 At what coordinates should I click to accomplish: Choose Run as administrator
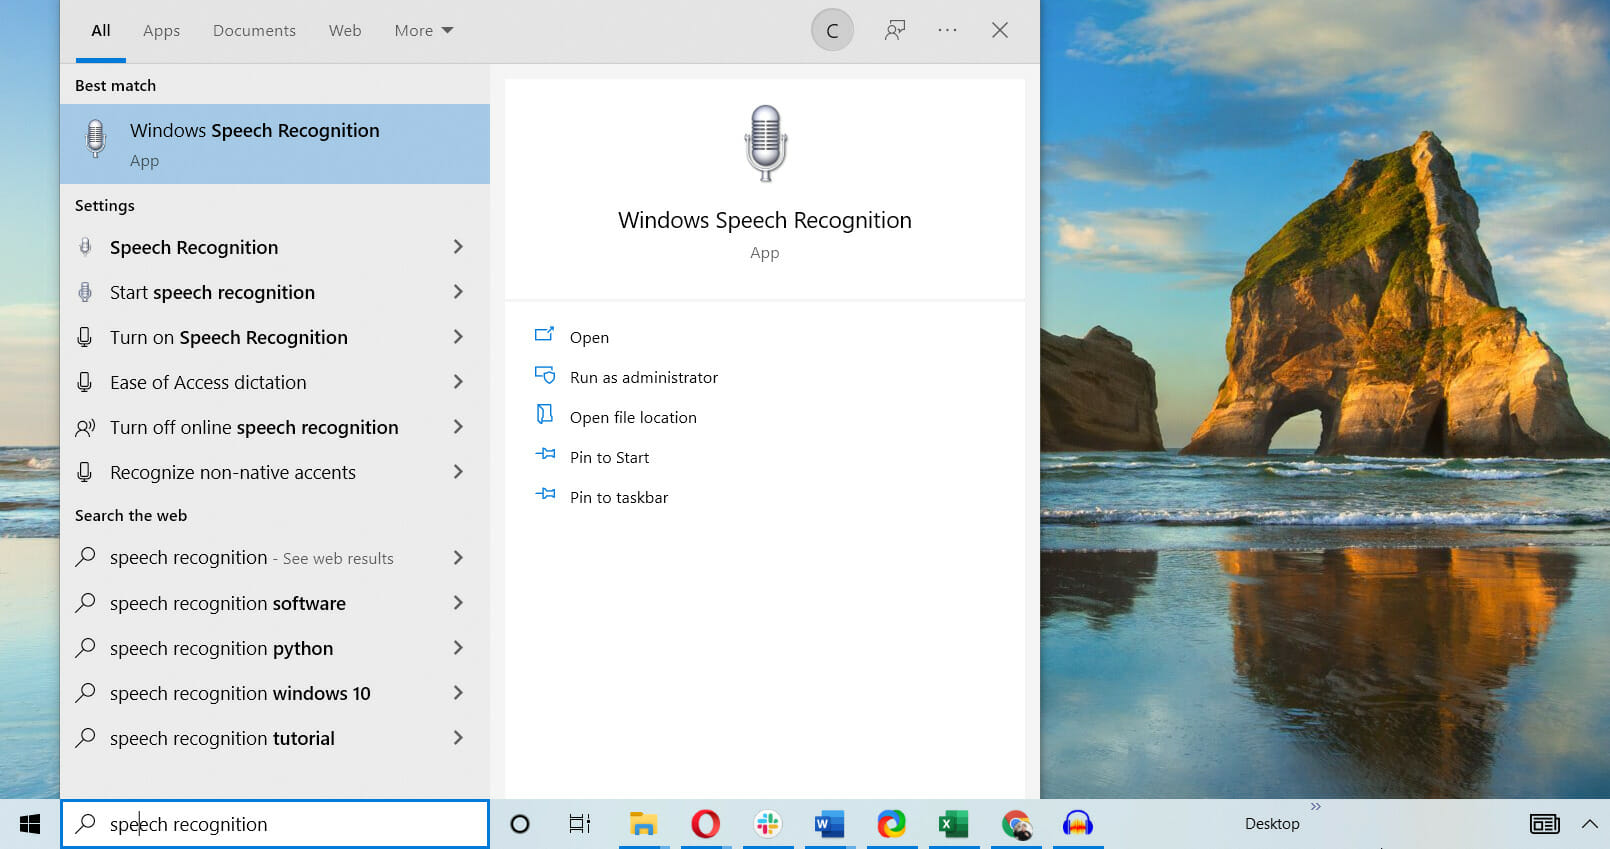pyautogui.click(x=644, y=378)
